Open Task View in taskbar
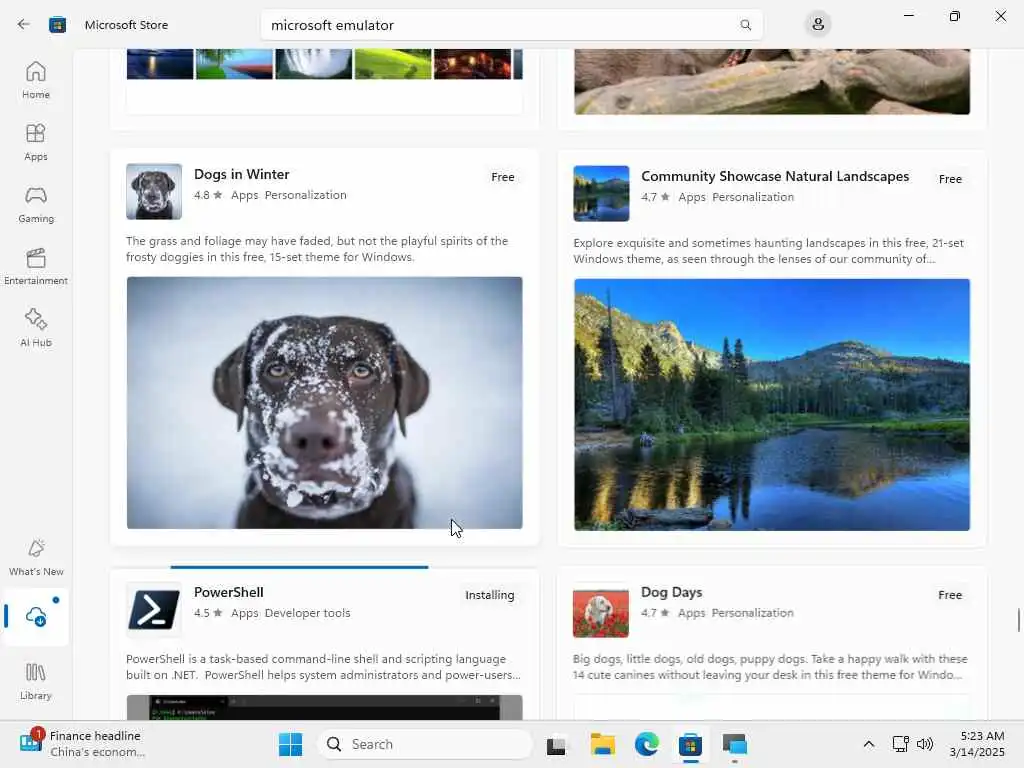Viewport: 1024px width, 768px height. [556, 744]
